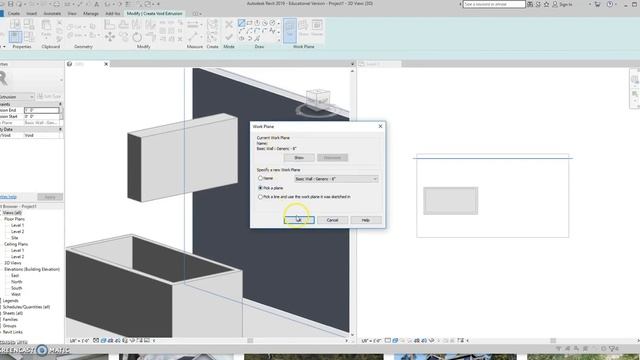Open the Basic Wall work plane name dropdown

pos(336,179)
